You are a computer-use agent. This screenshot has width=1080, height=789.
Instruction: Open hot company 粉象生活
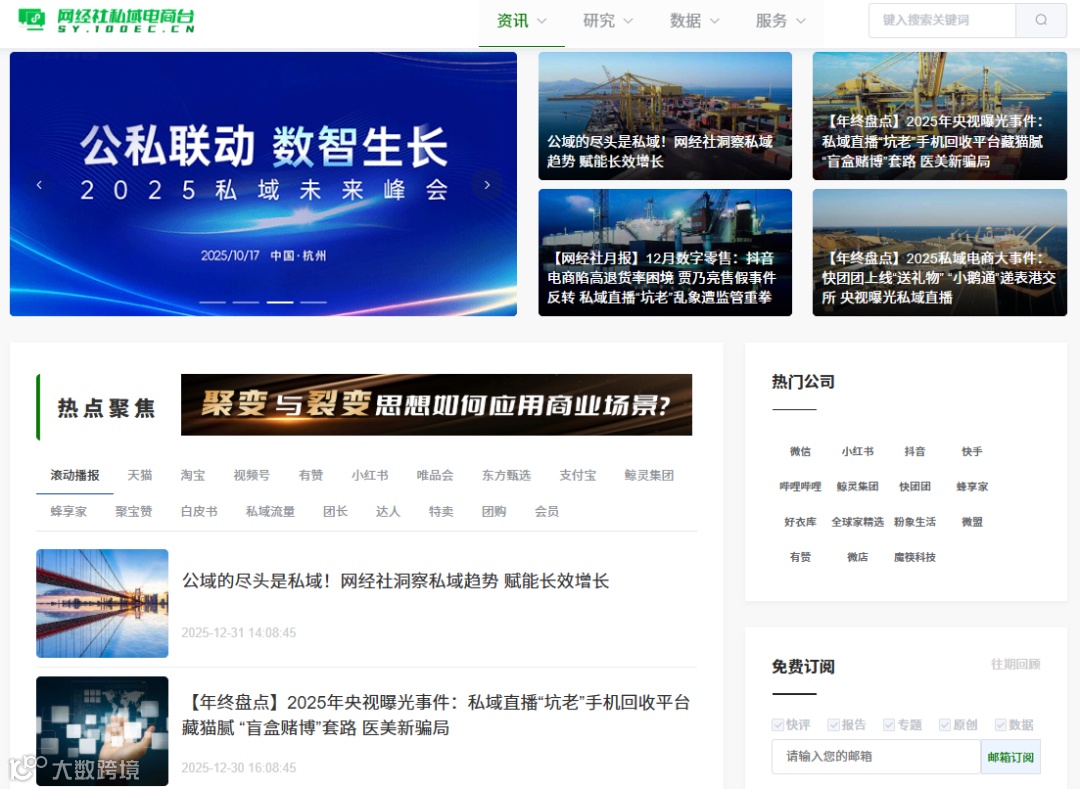(915, 522)
